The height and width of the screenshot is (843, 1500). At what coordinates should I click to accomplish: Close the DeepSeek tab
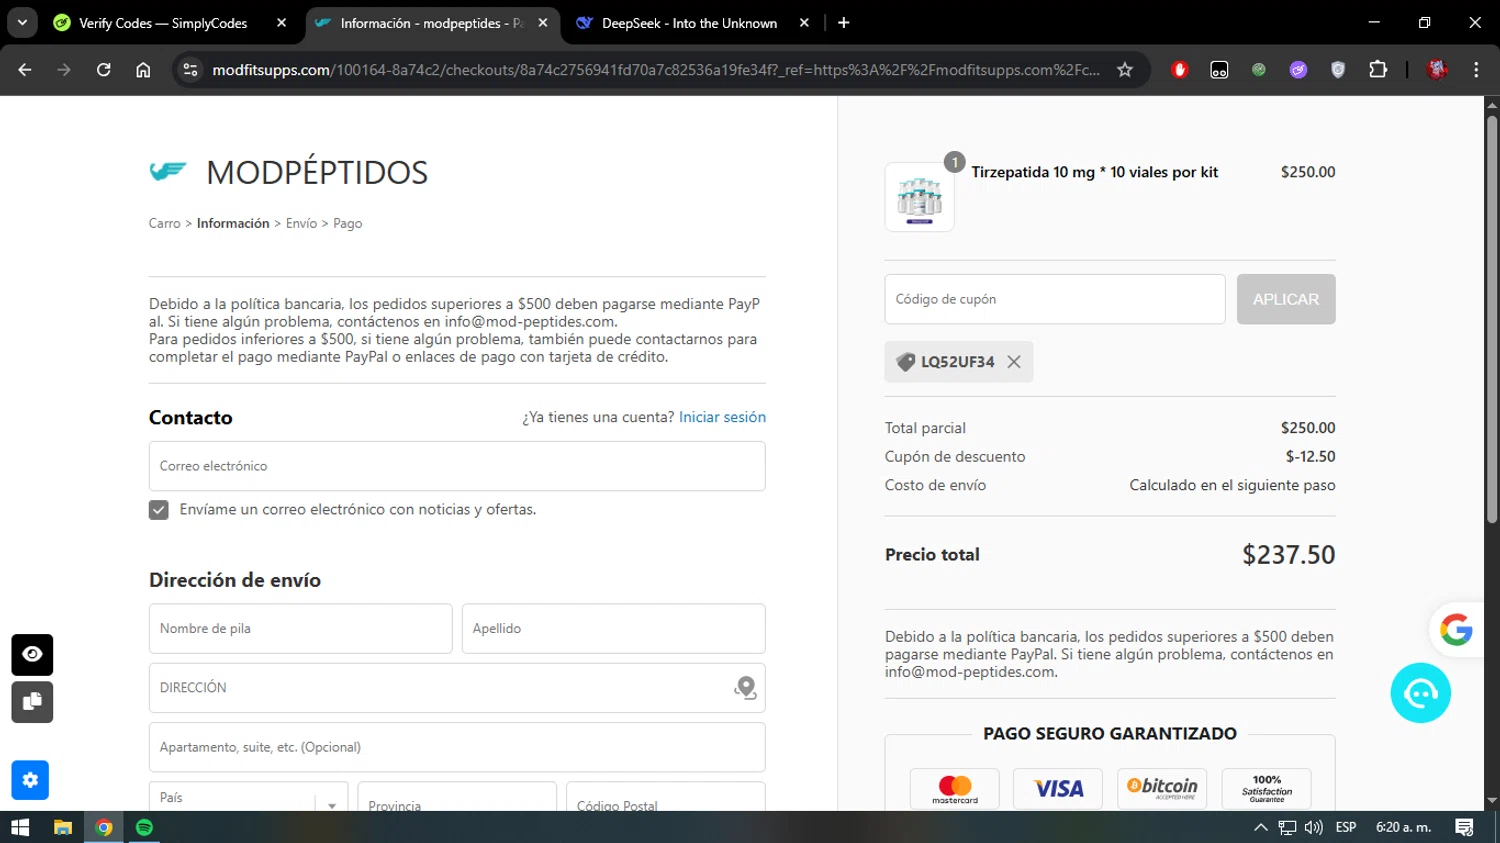[x=804, y=23]
